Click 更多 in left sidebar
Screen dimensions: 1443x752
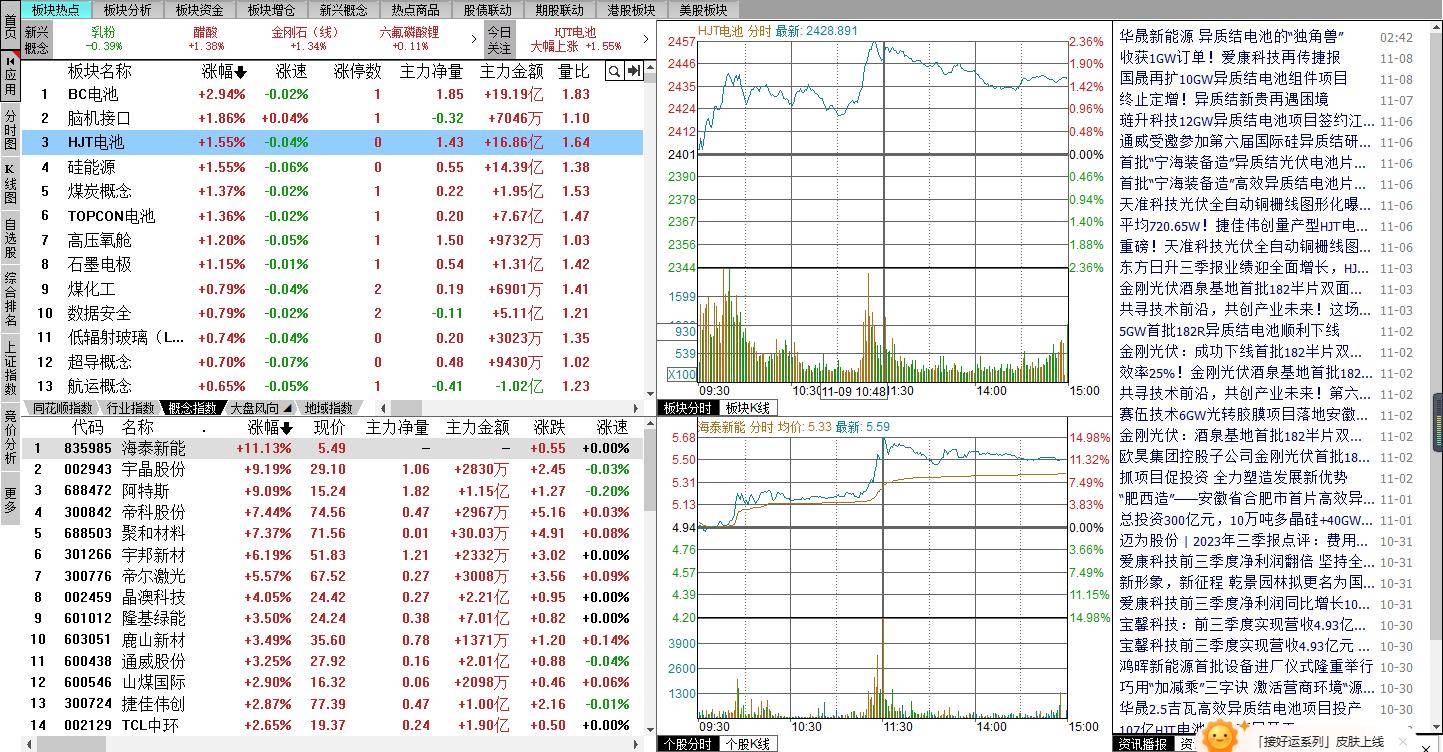click(x=10, y=500)
